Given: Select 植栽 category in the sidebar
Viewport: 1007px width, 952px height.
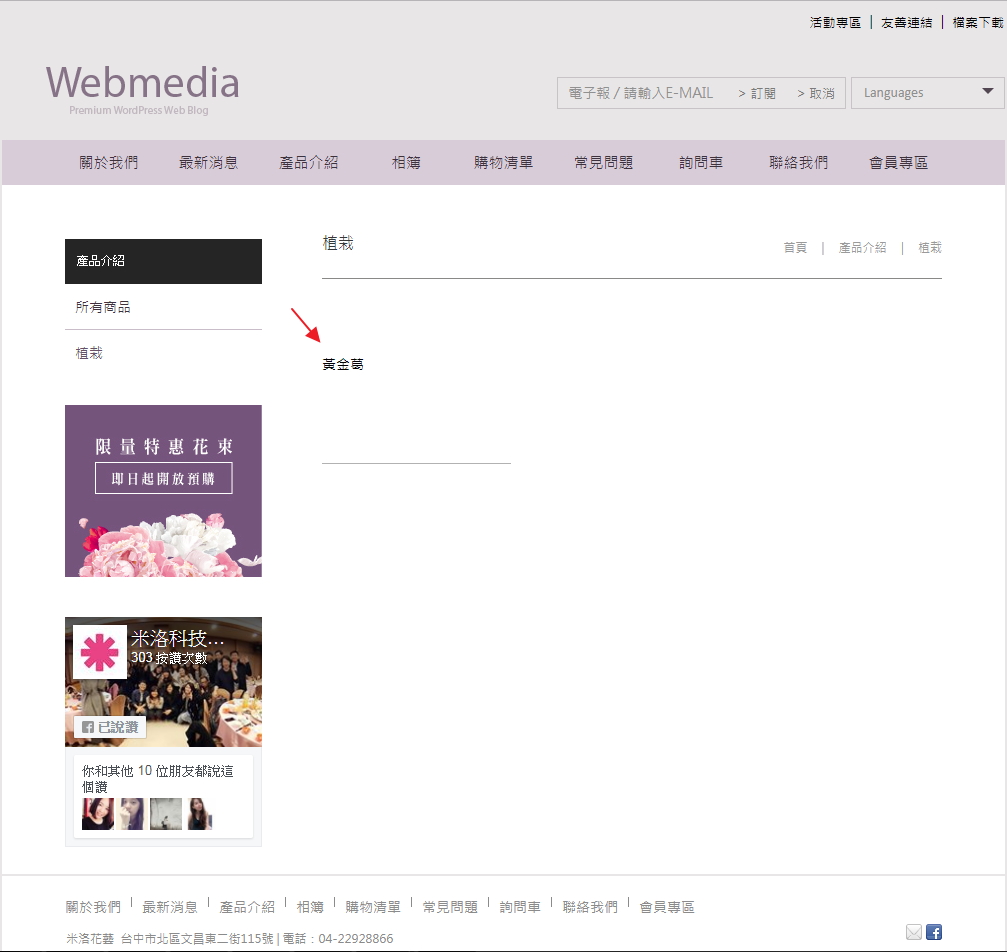Looking at the screenshot, I should [89, 353].
